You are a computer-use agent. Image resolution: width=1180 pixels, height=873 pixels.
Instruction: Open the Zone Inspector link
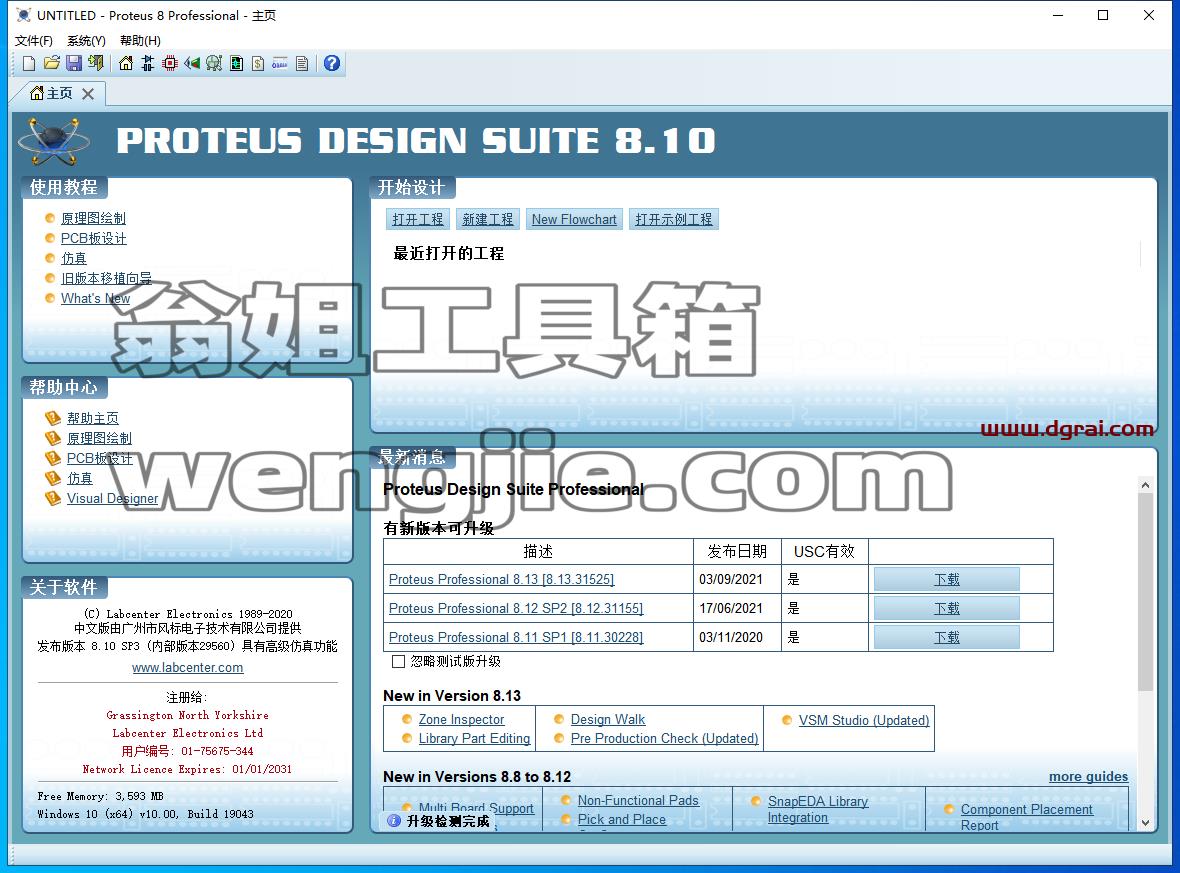click(x=461, y=719)
